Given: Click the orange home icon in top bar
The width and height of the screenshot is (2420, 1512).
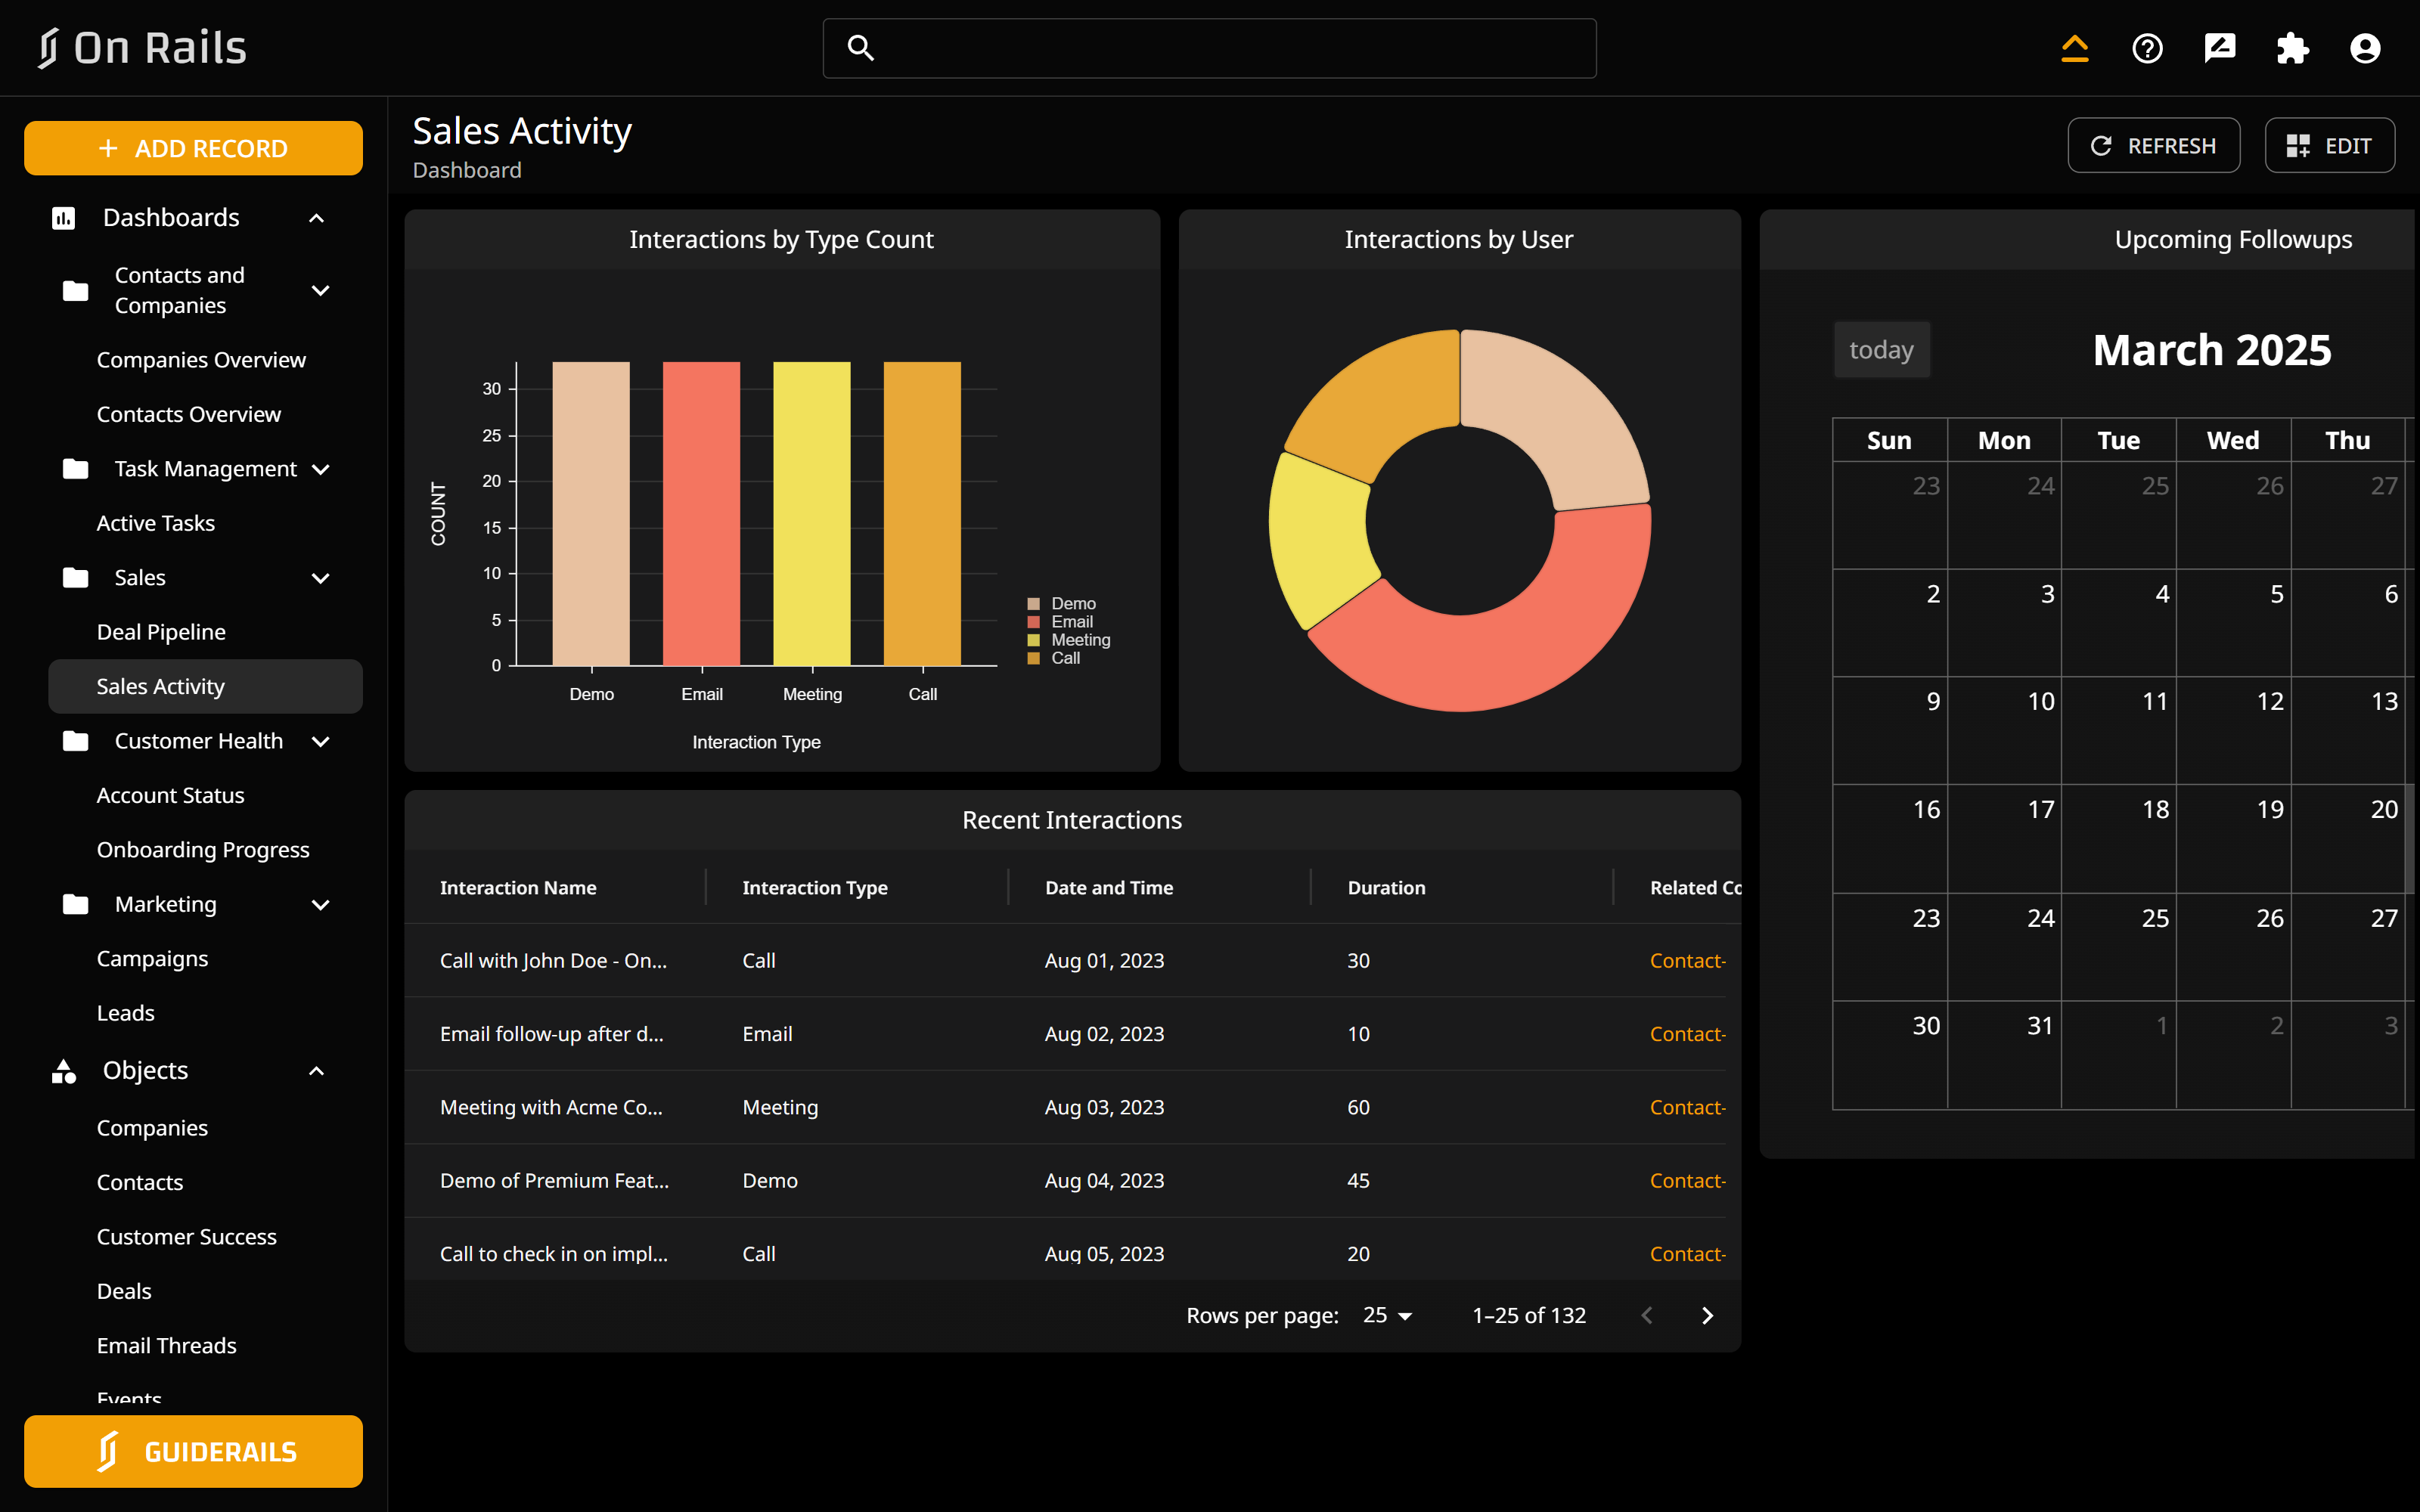Looking at the screenshot, I should (2075, 47).
